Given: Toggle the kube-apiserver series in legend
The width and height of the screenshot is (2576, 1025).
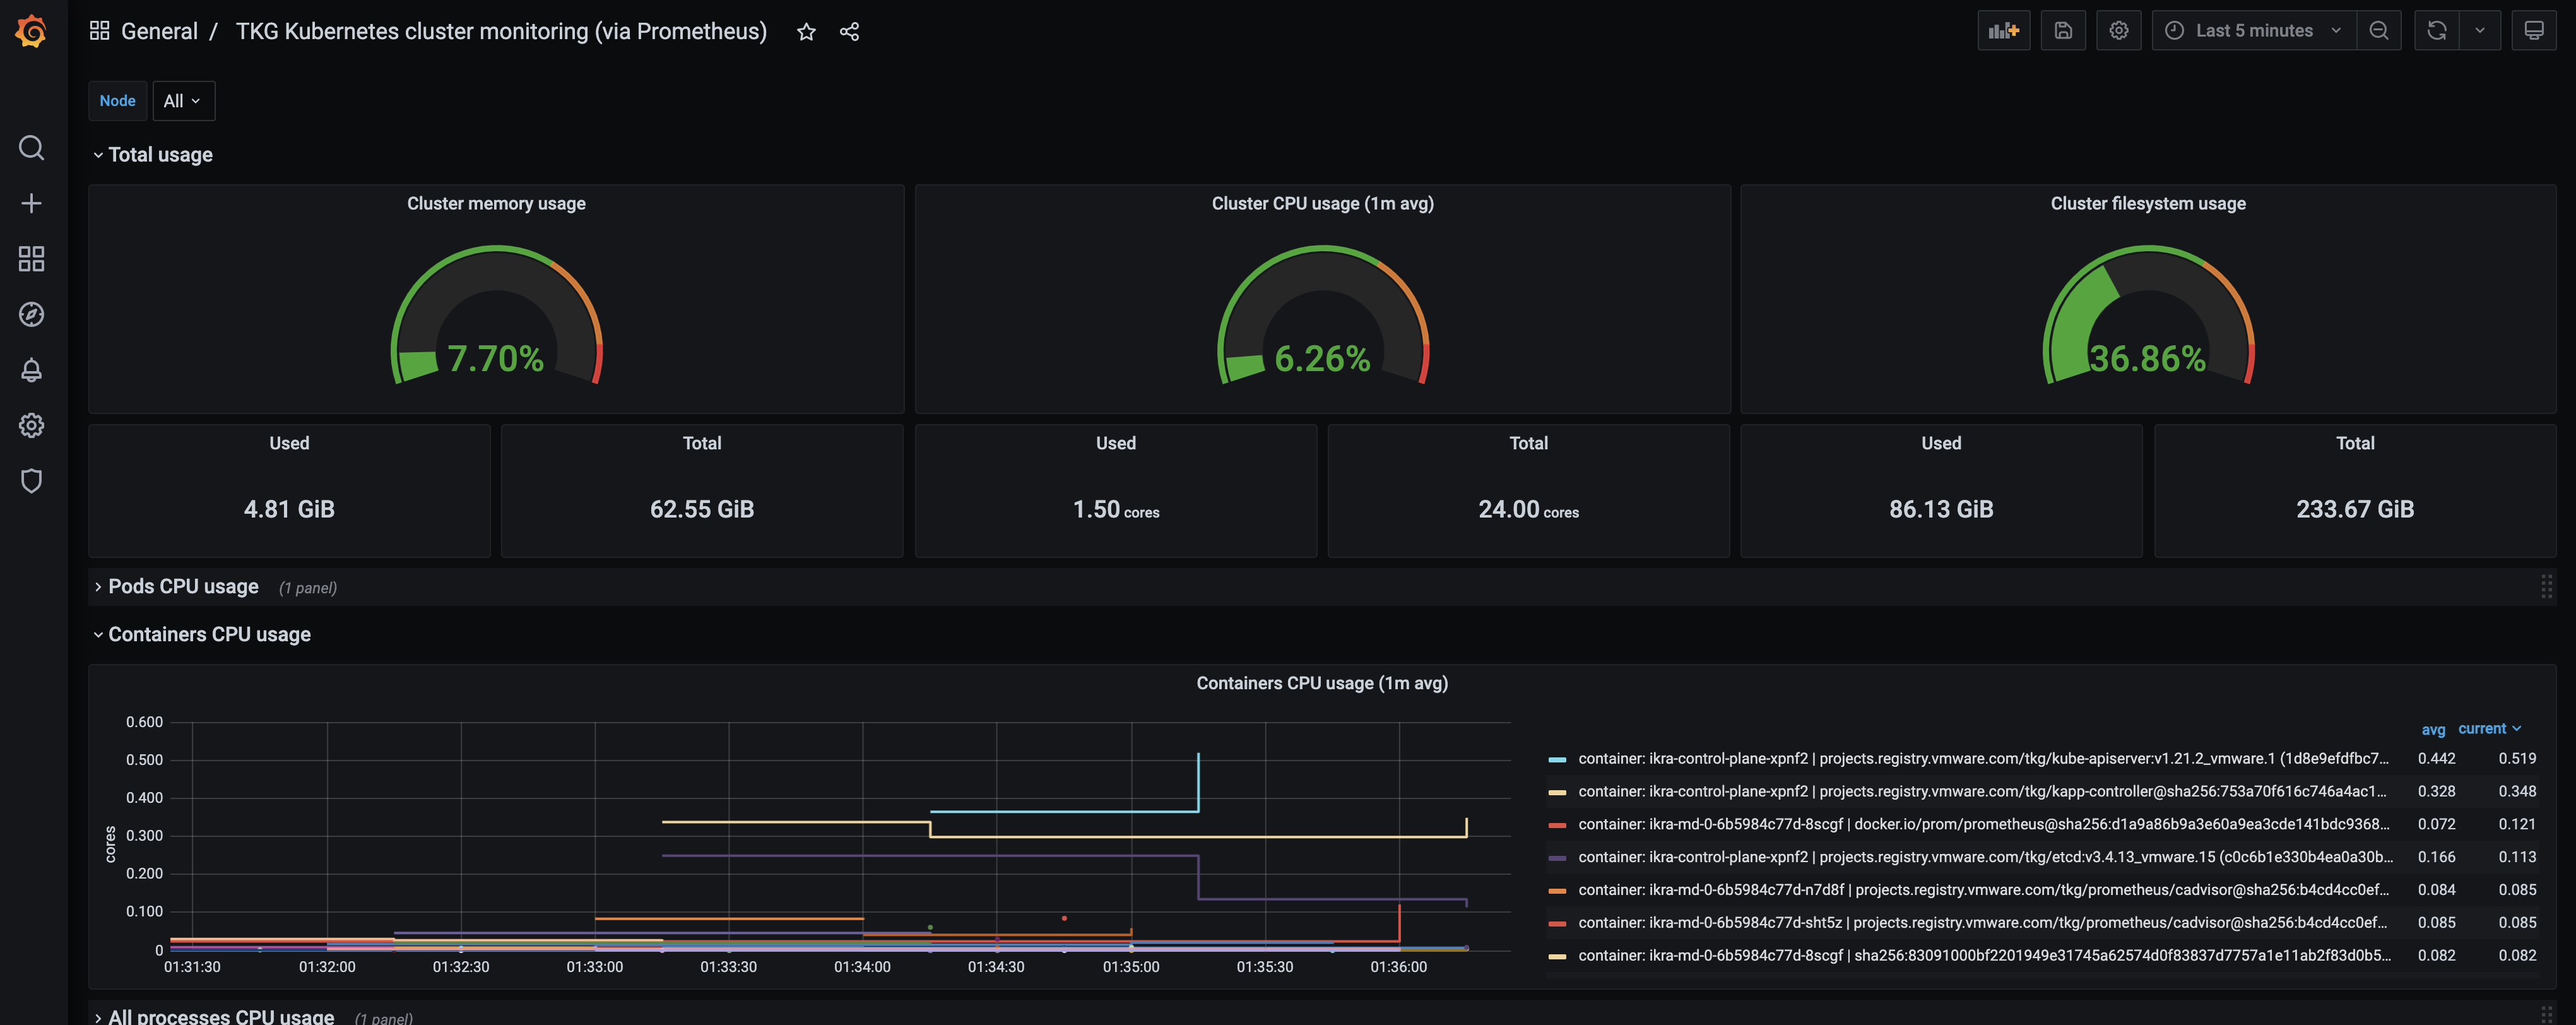Looking at the screenshot, I should tap(1982, 758).
